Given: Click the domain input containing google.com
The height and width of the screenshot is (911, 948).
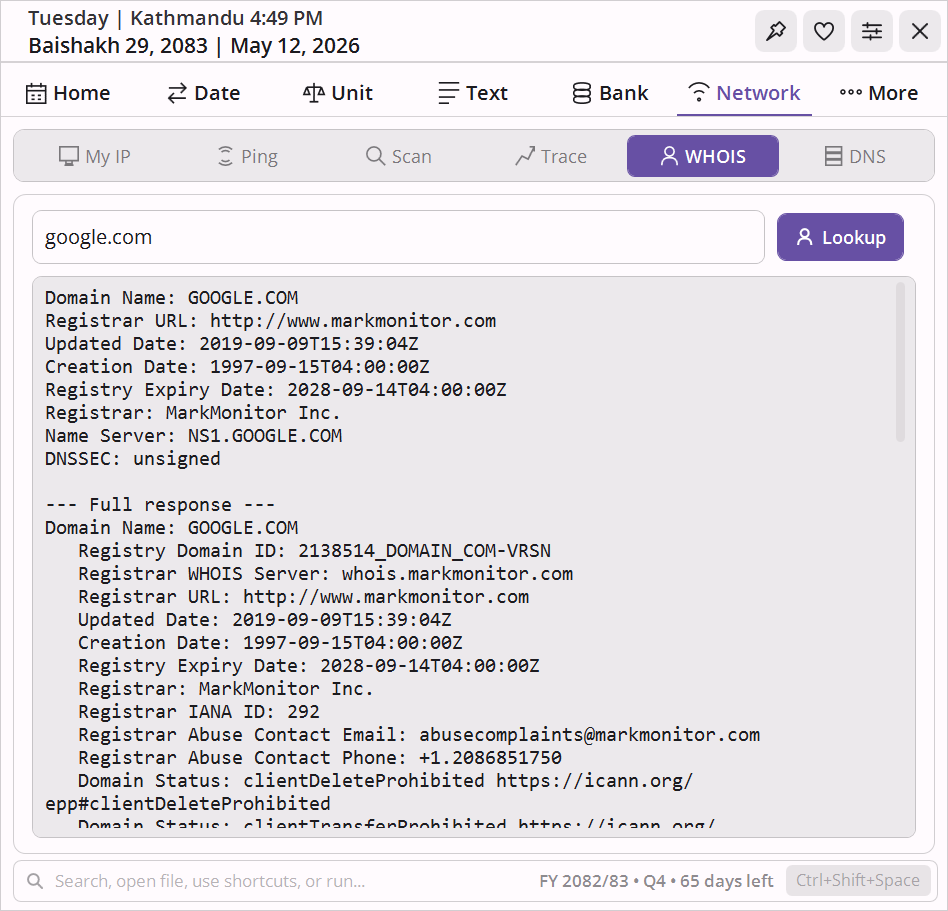Looking at the screenshot, I should tap(398, 237).
